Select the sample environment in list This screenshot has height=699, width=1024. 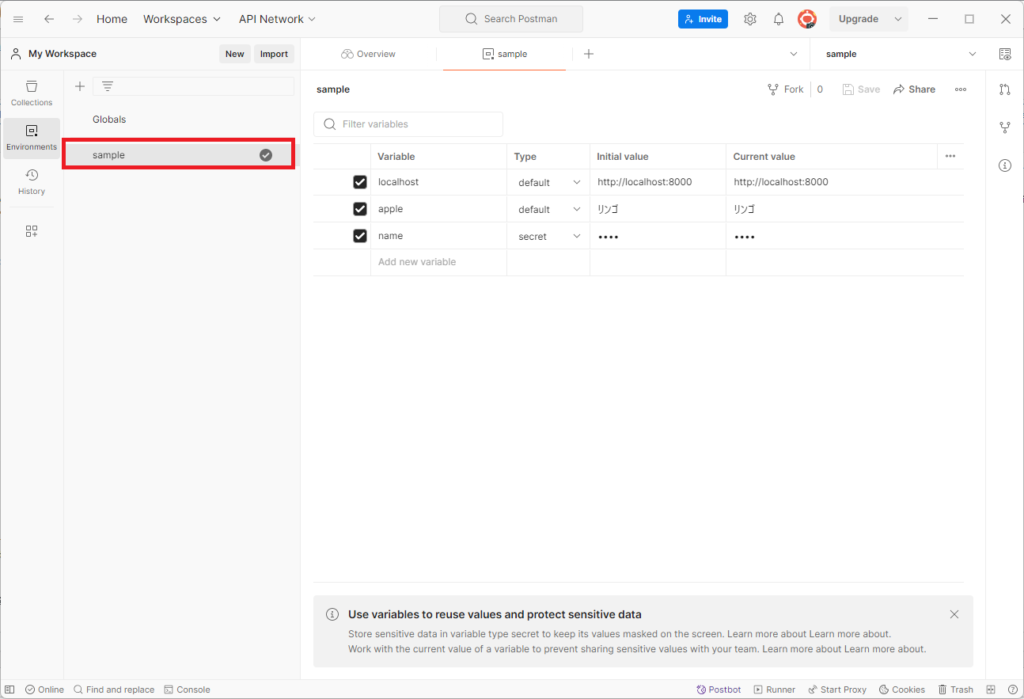point(178,155)
